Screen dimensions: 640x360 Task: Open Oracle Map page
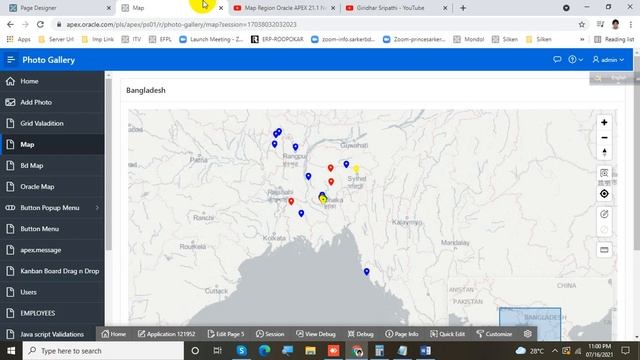[x=52, y=187]
